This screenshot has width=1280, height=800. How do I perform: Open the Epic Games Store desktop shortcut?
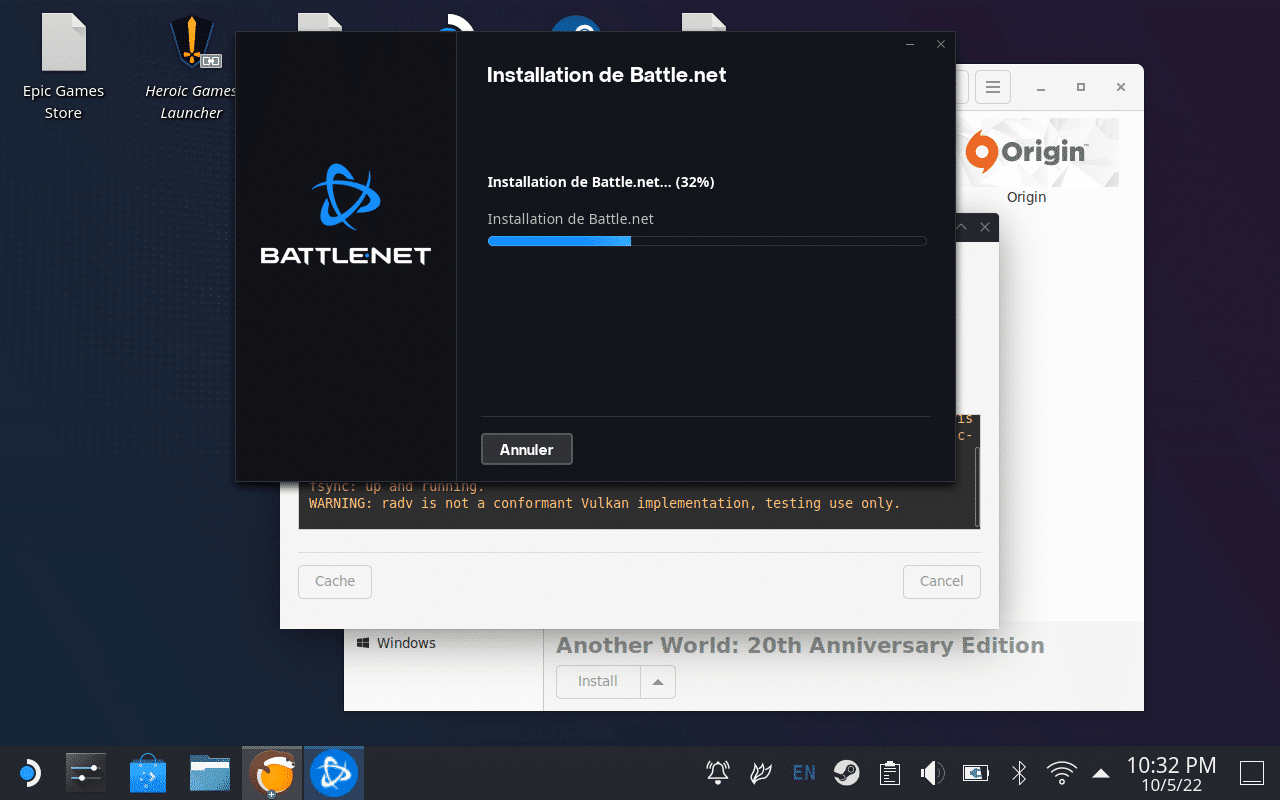tap(63, 68)
